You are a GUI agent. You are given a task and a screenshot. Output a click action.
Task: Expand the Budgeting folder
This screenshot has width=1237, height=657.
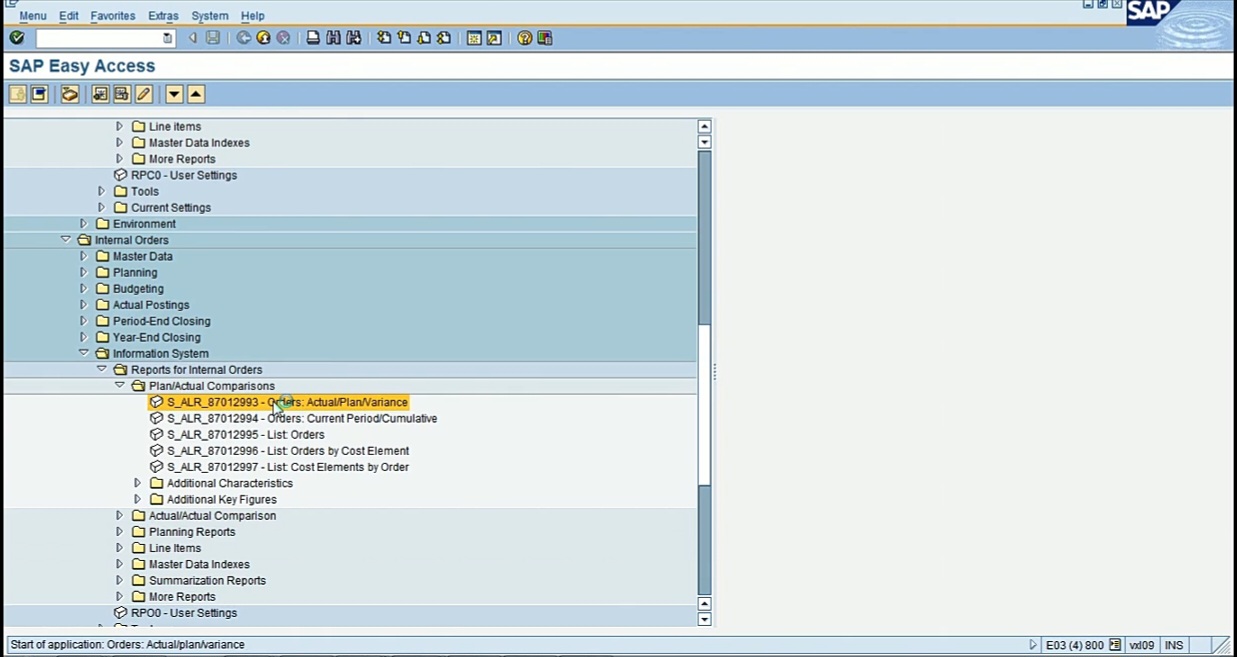point(84,289)
